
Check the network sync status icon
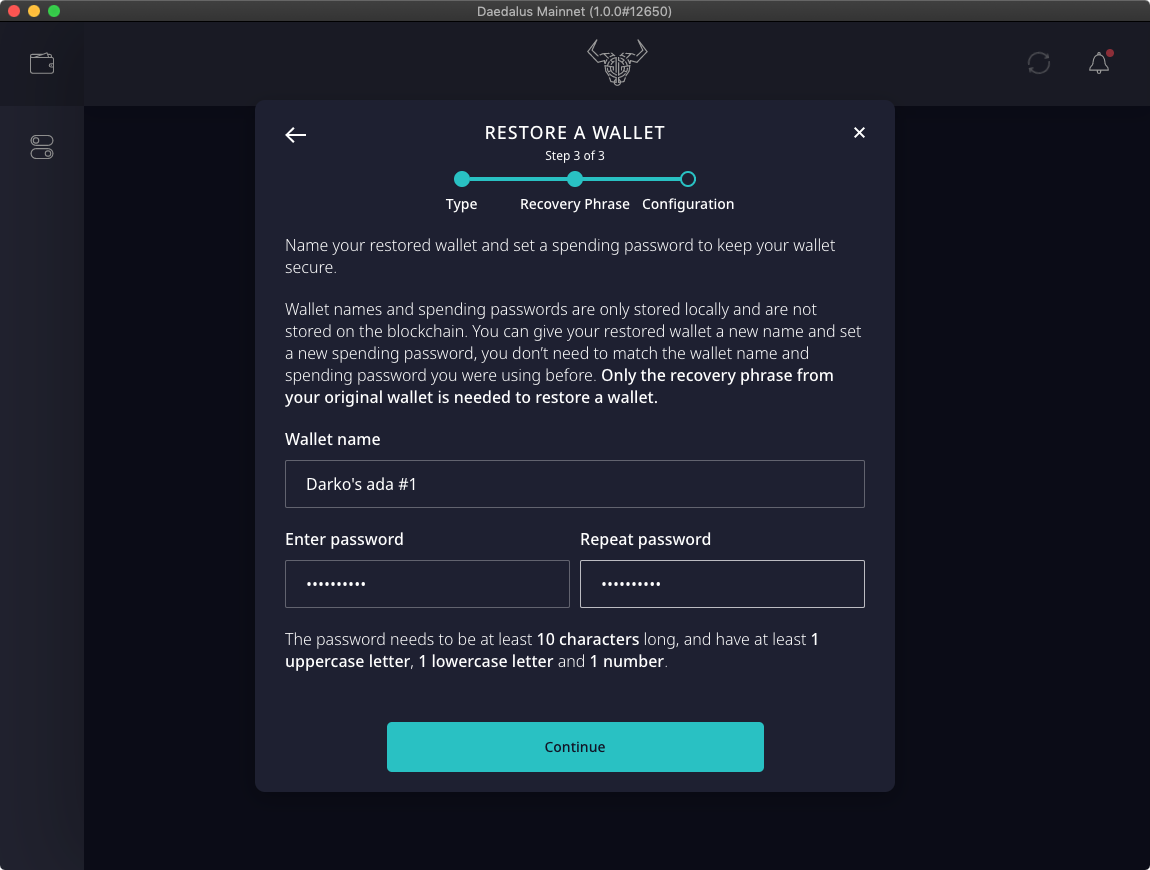(1039, 63)
